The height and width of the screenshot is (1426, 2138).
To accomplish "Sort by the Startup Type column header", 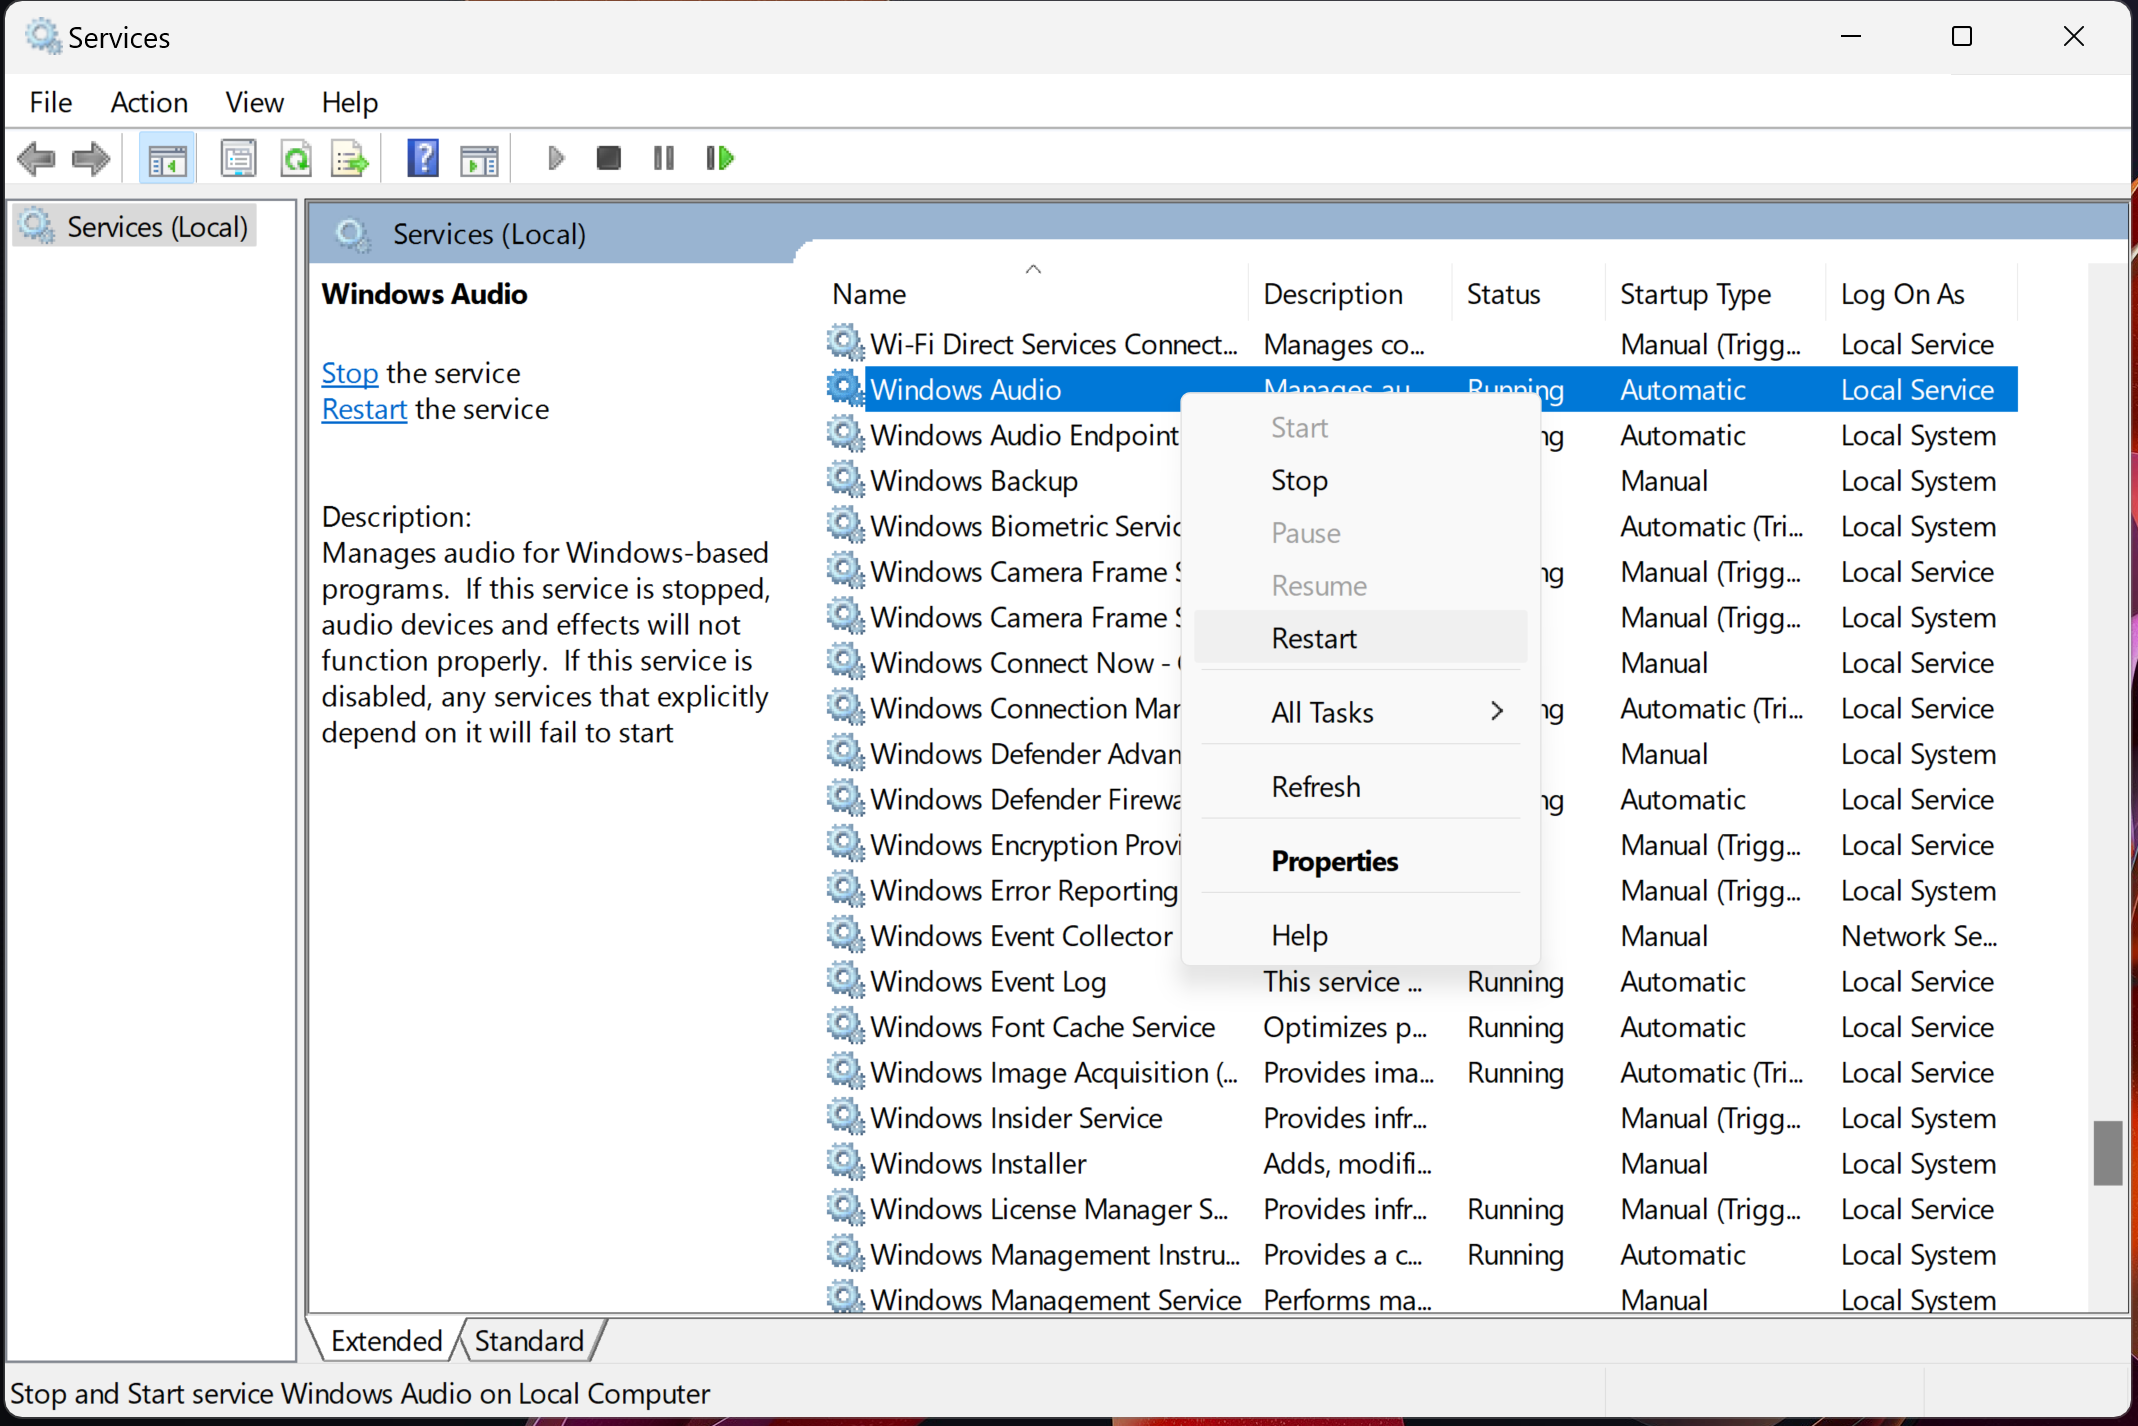I will [1715, 293].
